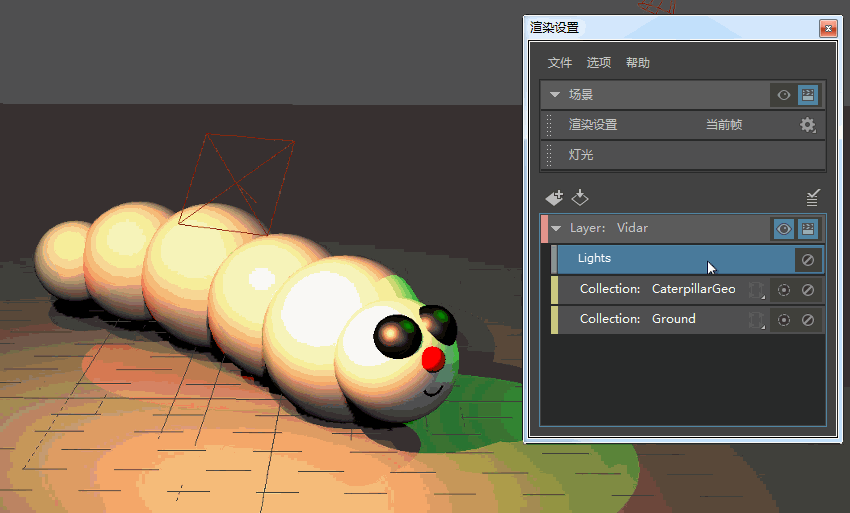The image size is (850, 513).
Task: Click the 渲染设置 row drag handle
Action: pyautogui.click(x=549, y=125)
